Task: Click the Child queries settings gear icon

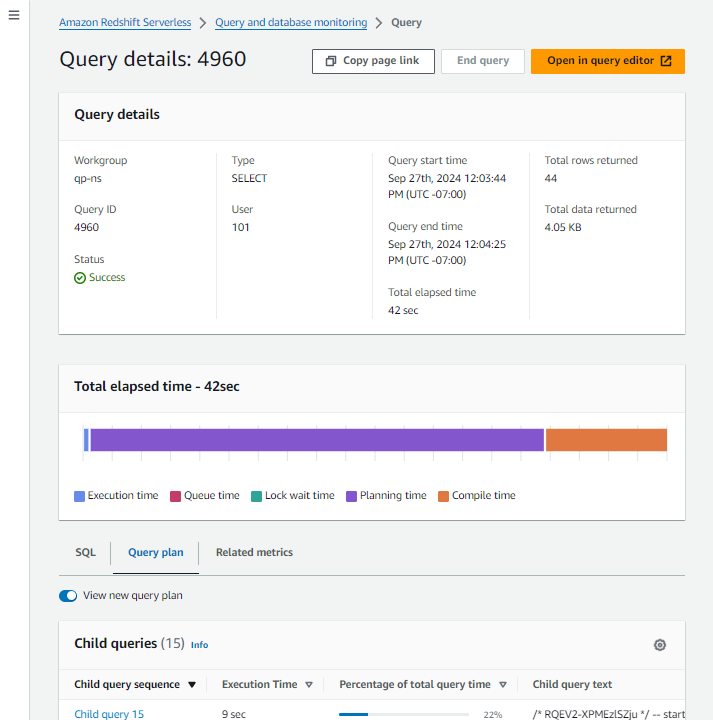Action: click(659, 645)
